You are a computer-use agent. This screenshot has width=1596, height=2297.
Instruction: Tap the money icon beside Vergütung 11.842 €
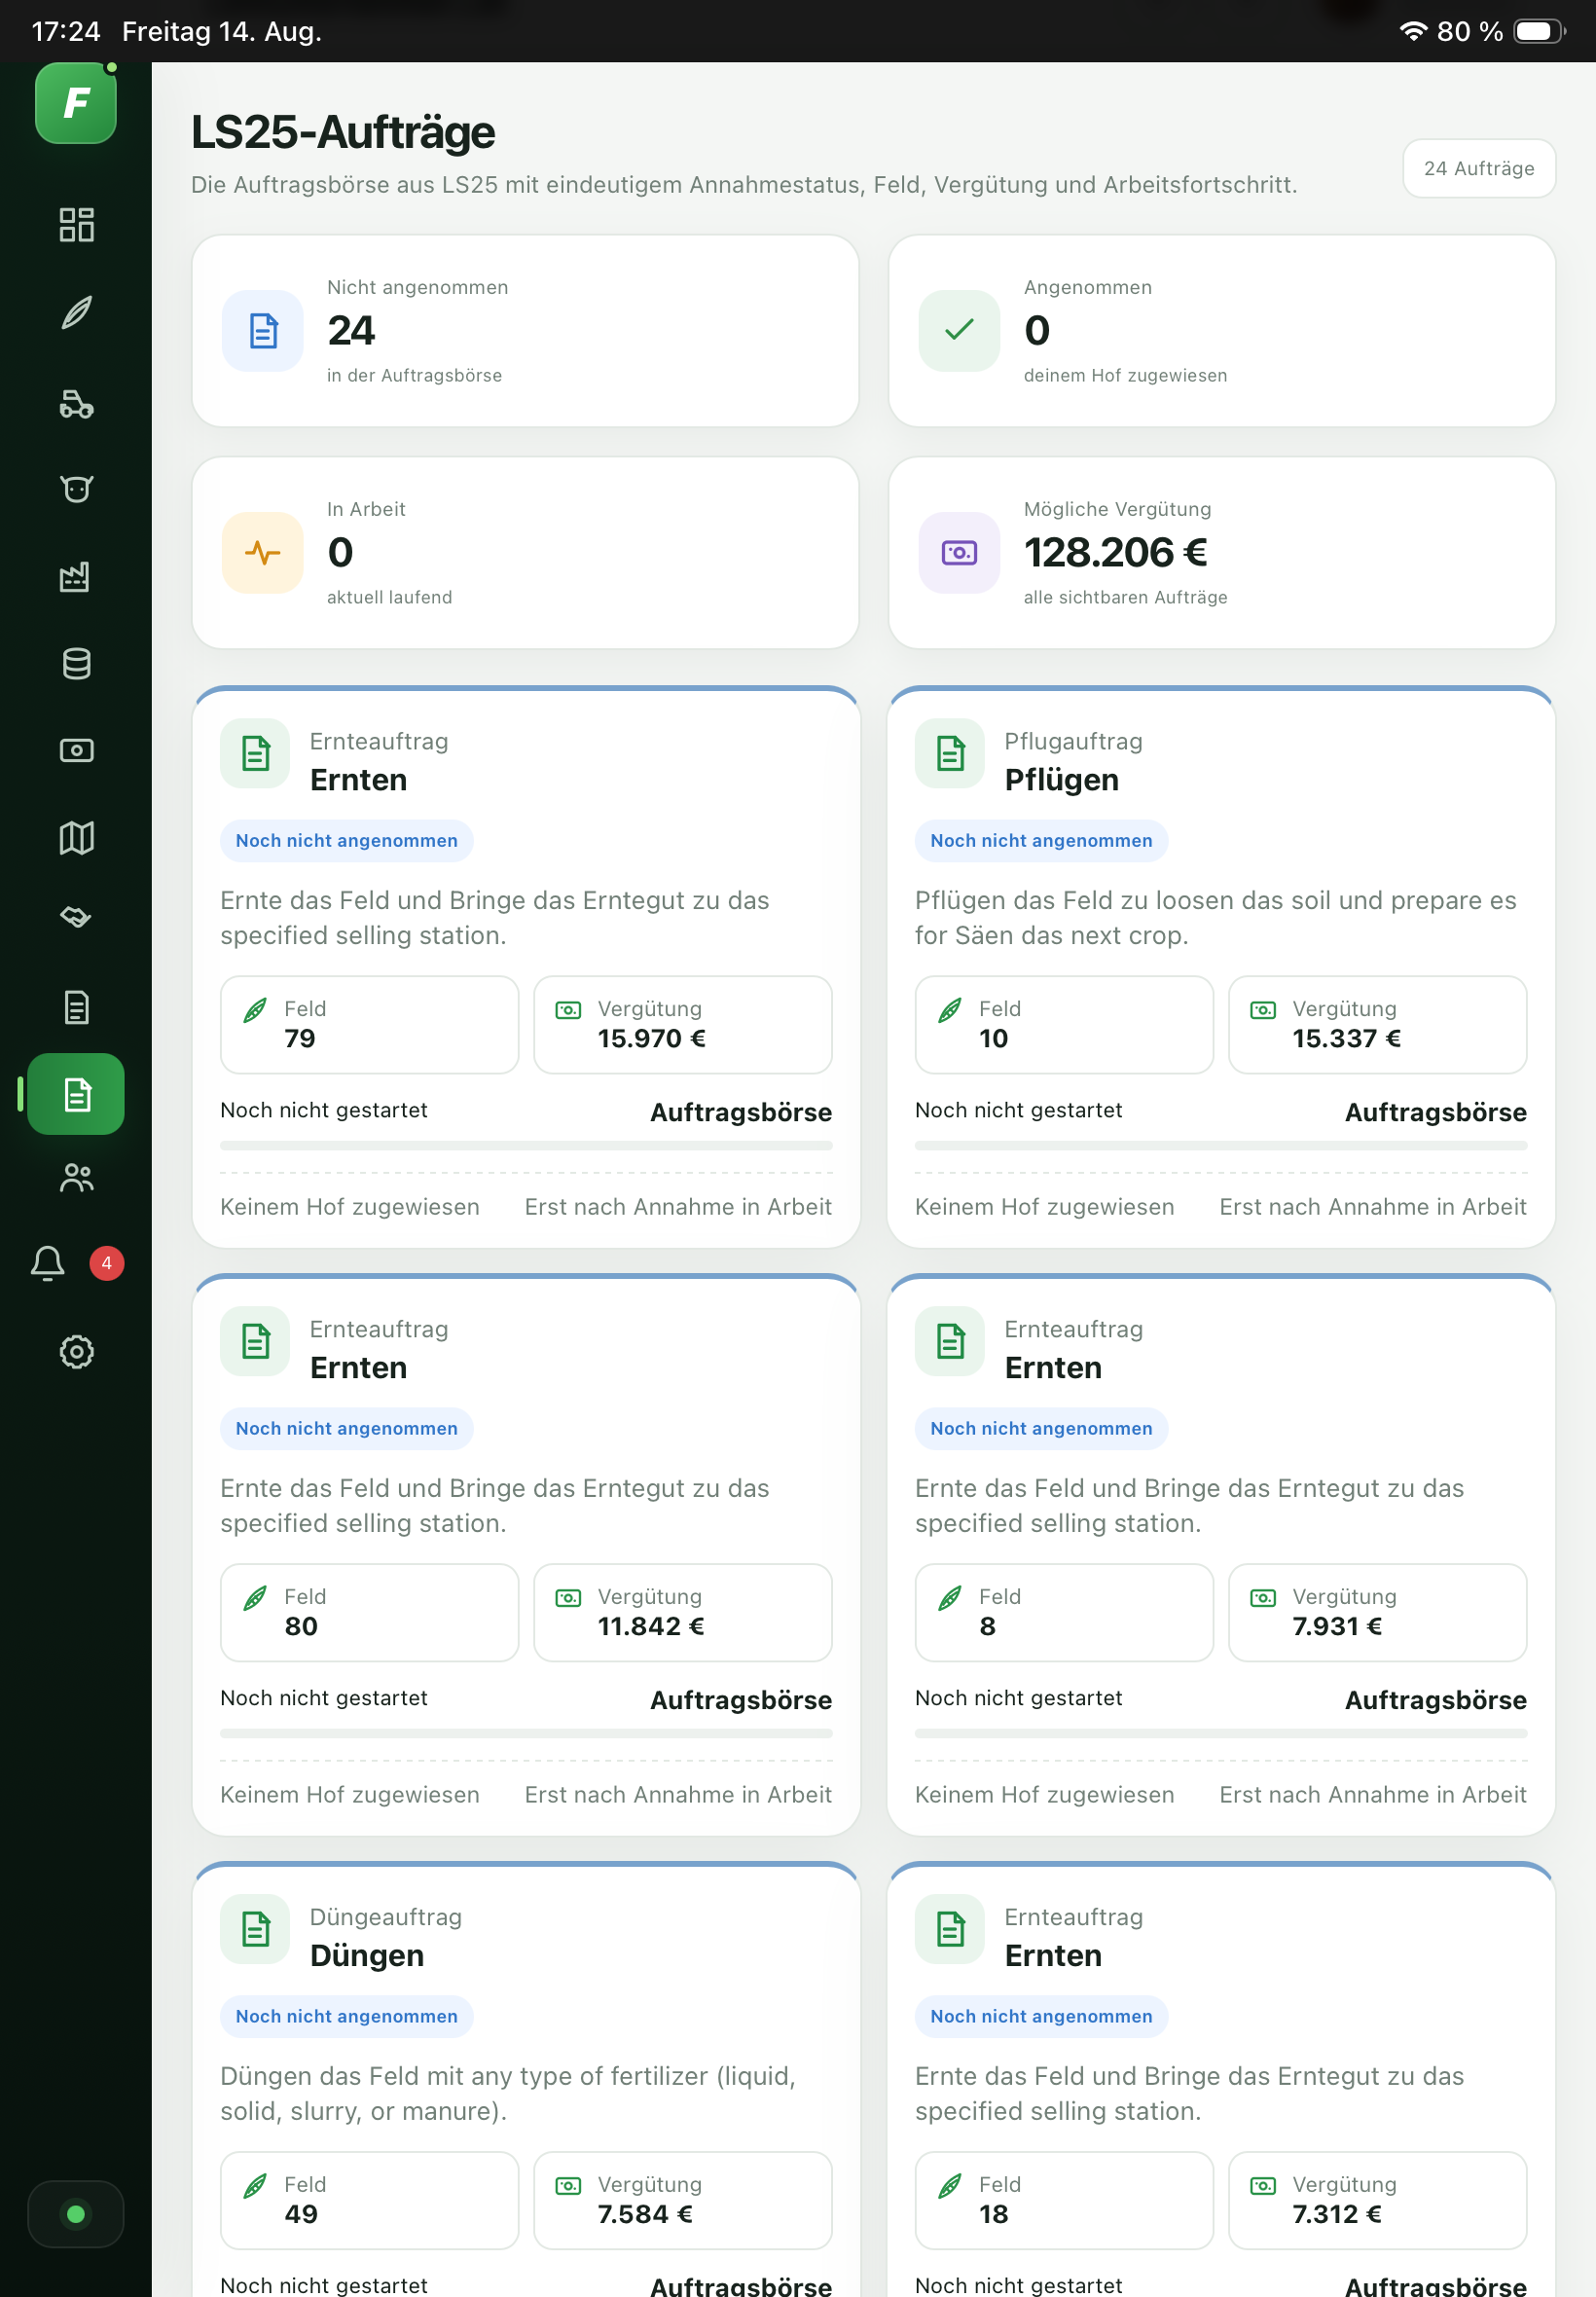pyautogui.click(x=568, y=1598)
